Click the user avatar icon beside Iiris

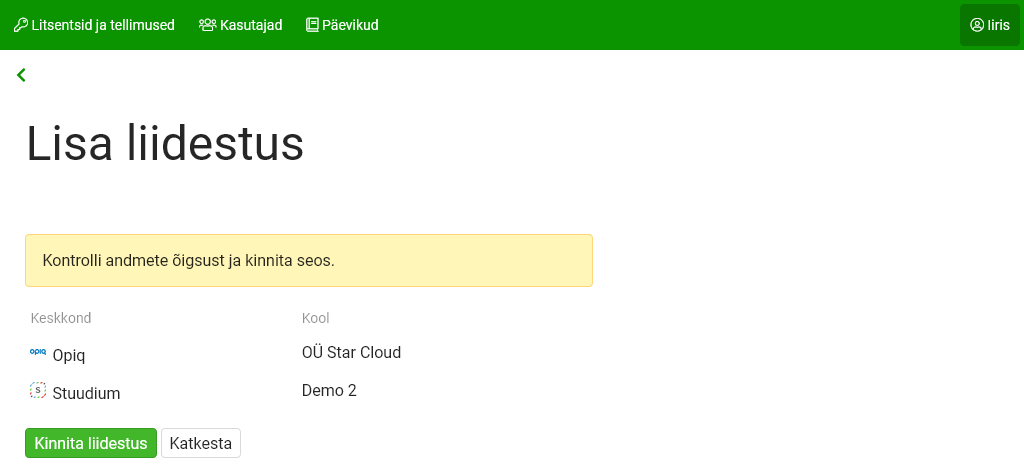coord(977,25)
